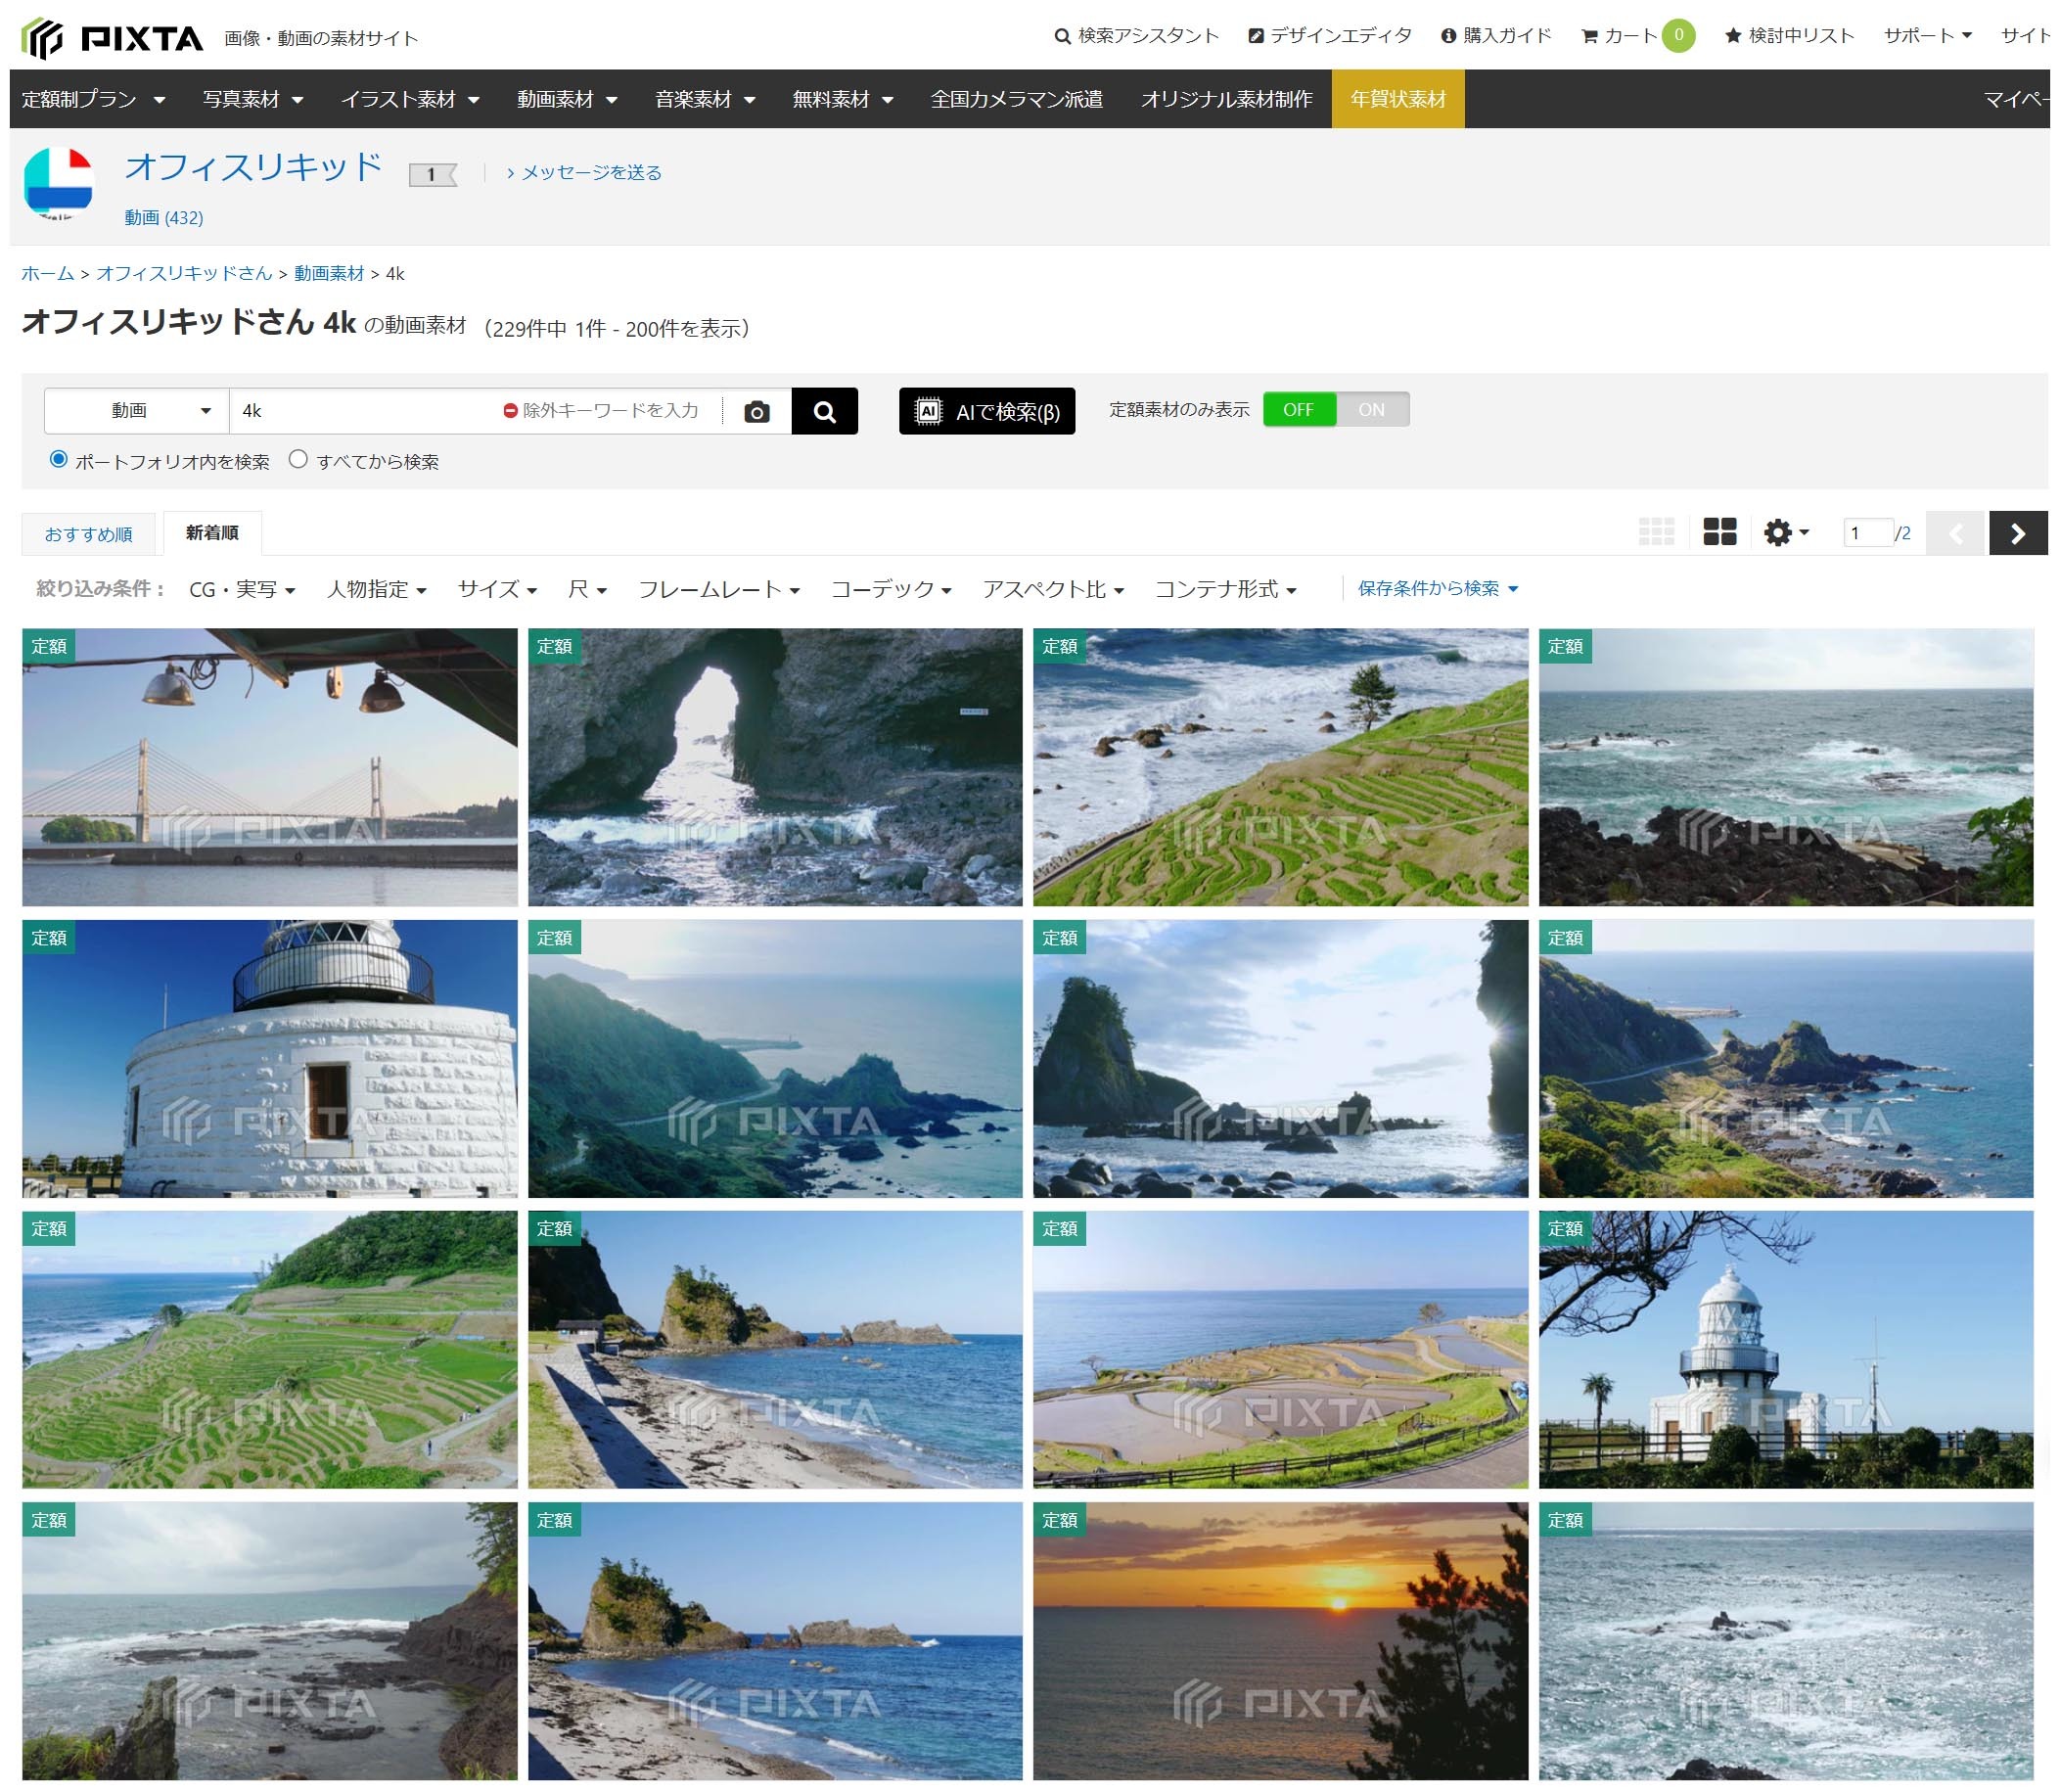The height and width of the screenshot is (1792, 2060).
Task: Turn ON 定額素材のみ表示 toggle
Action: click(1371, 410)
